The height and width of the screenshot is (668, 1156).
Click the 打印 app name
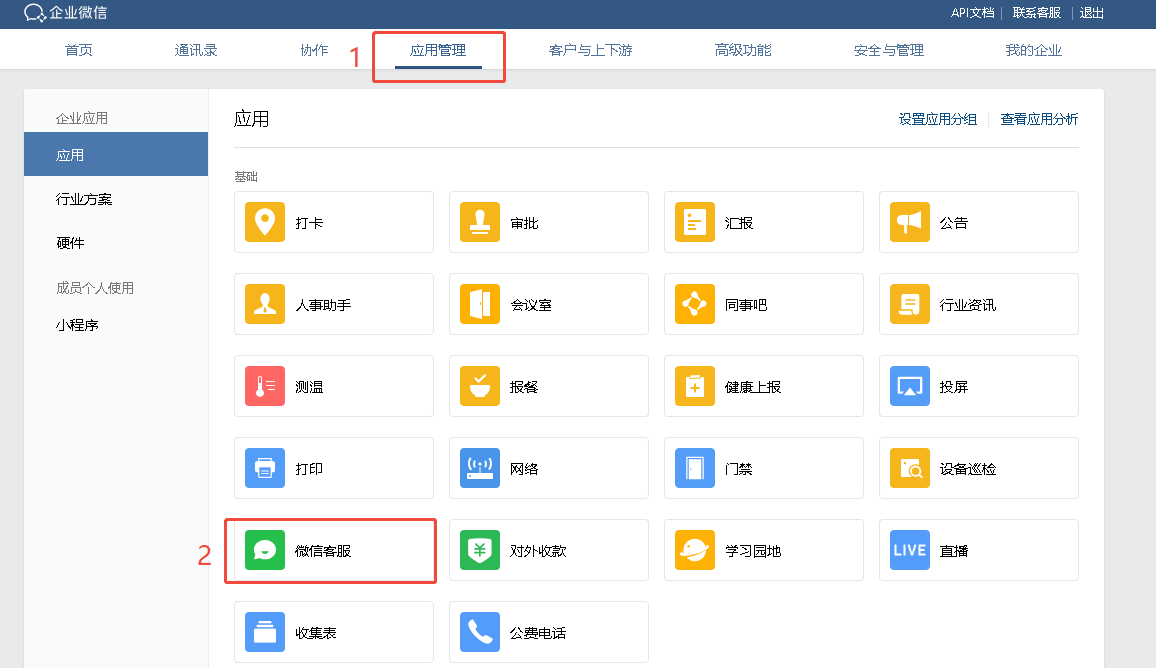(x=309, y=468)
